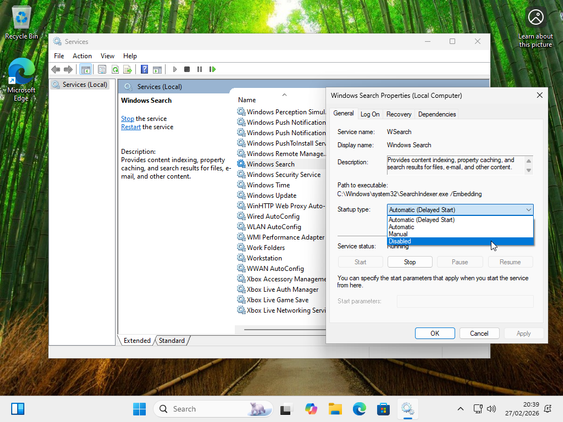The width and height of the screenshot is (563, 422).
Task: Open the Windows Start menu
Action: point(139,409)
